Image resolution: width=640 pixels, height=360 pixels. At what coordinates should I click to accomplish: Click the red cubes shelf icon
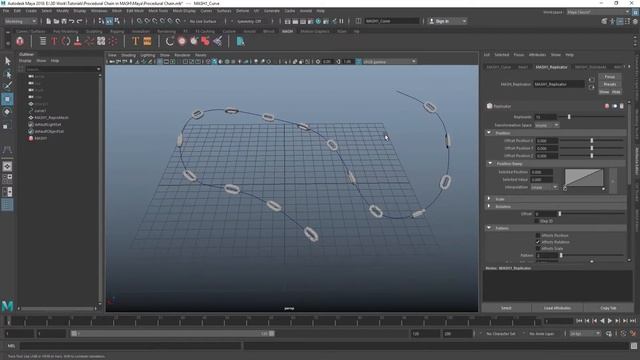(205, 41)
